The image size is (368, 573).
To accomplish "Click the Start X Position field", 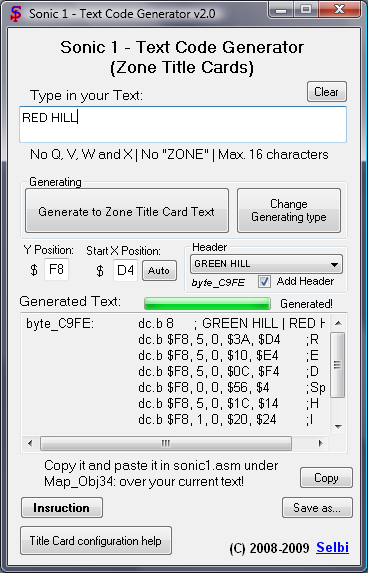I will point(125,270).
